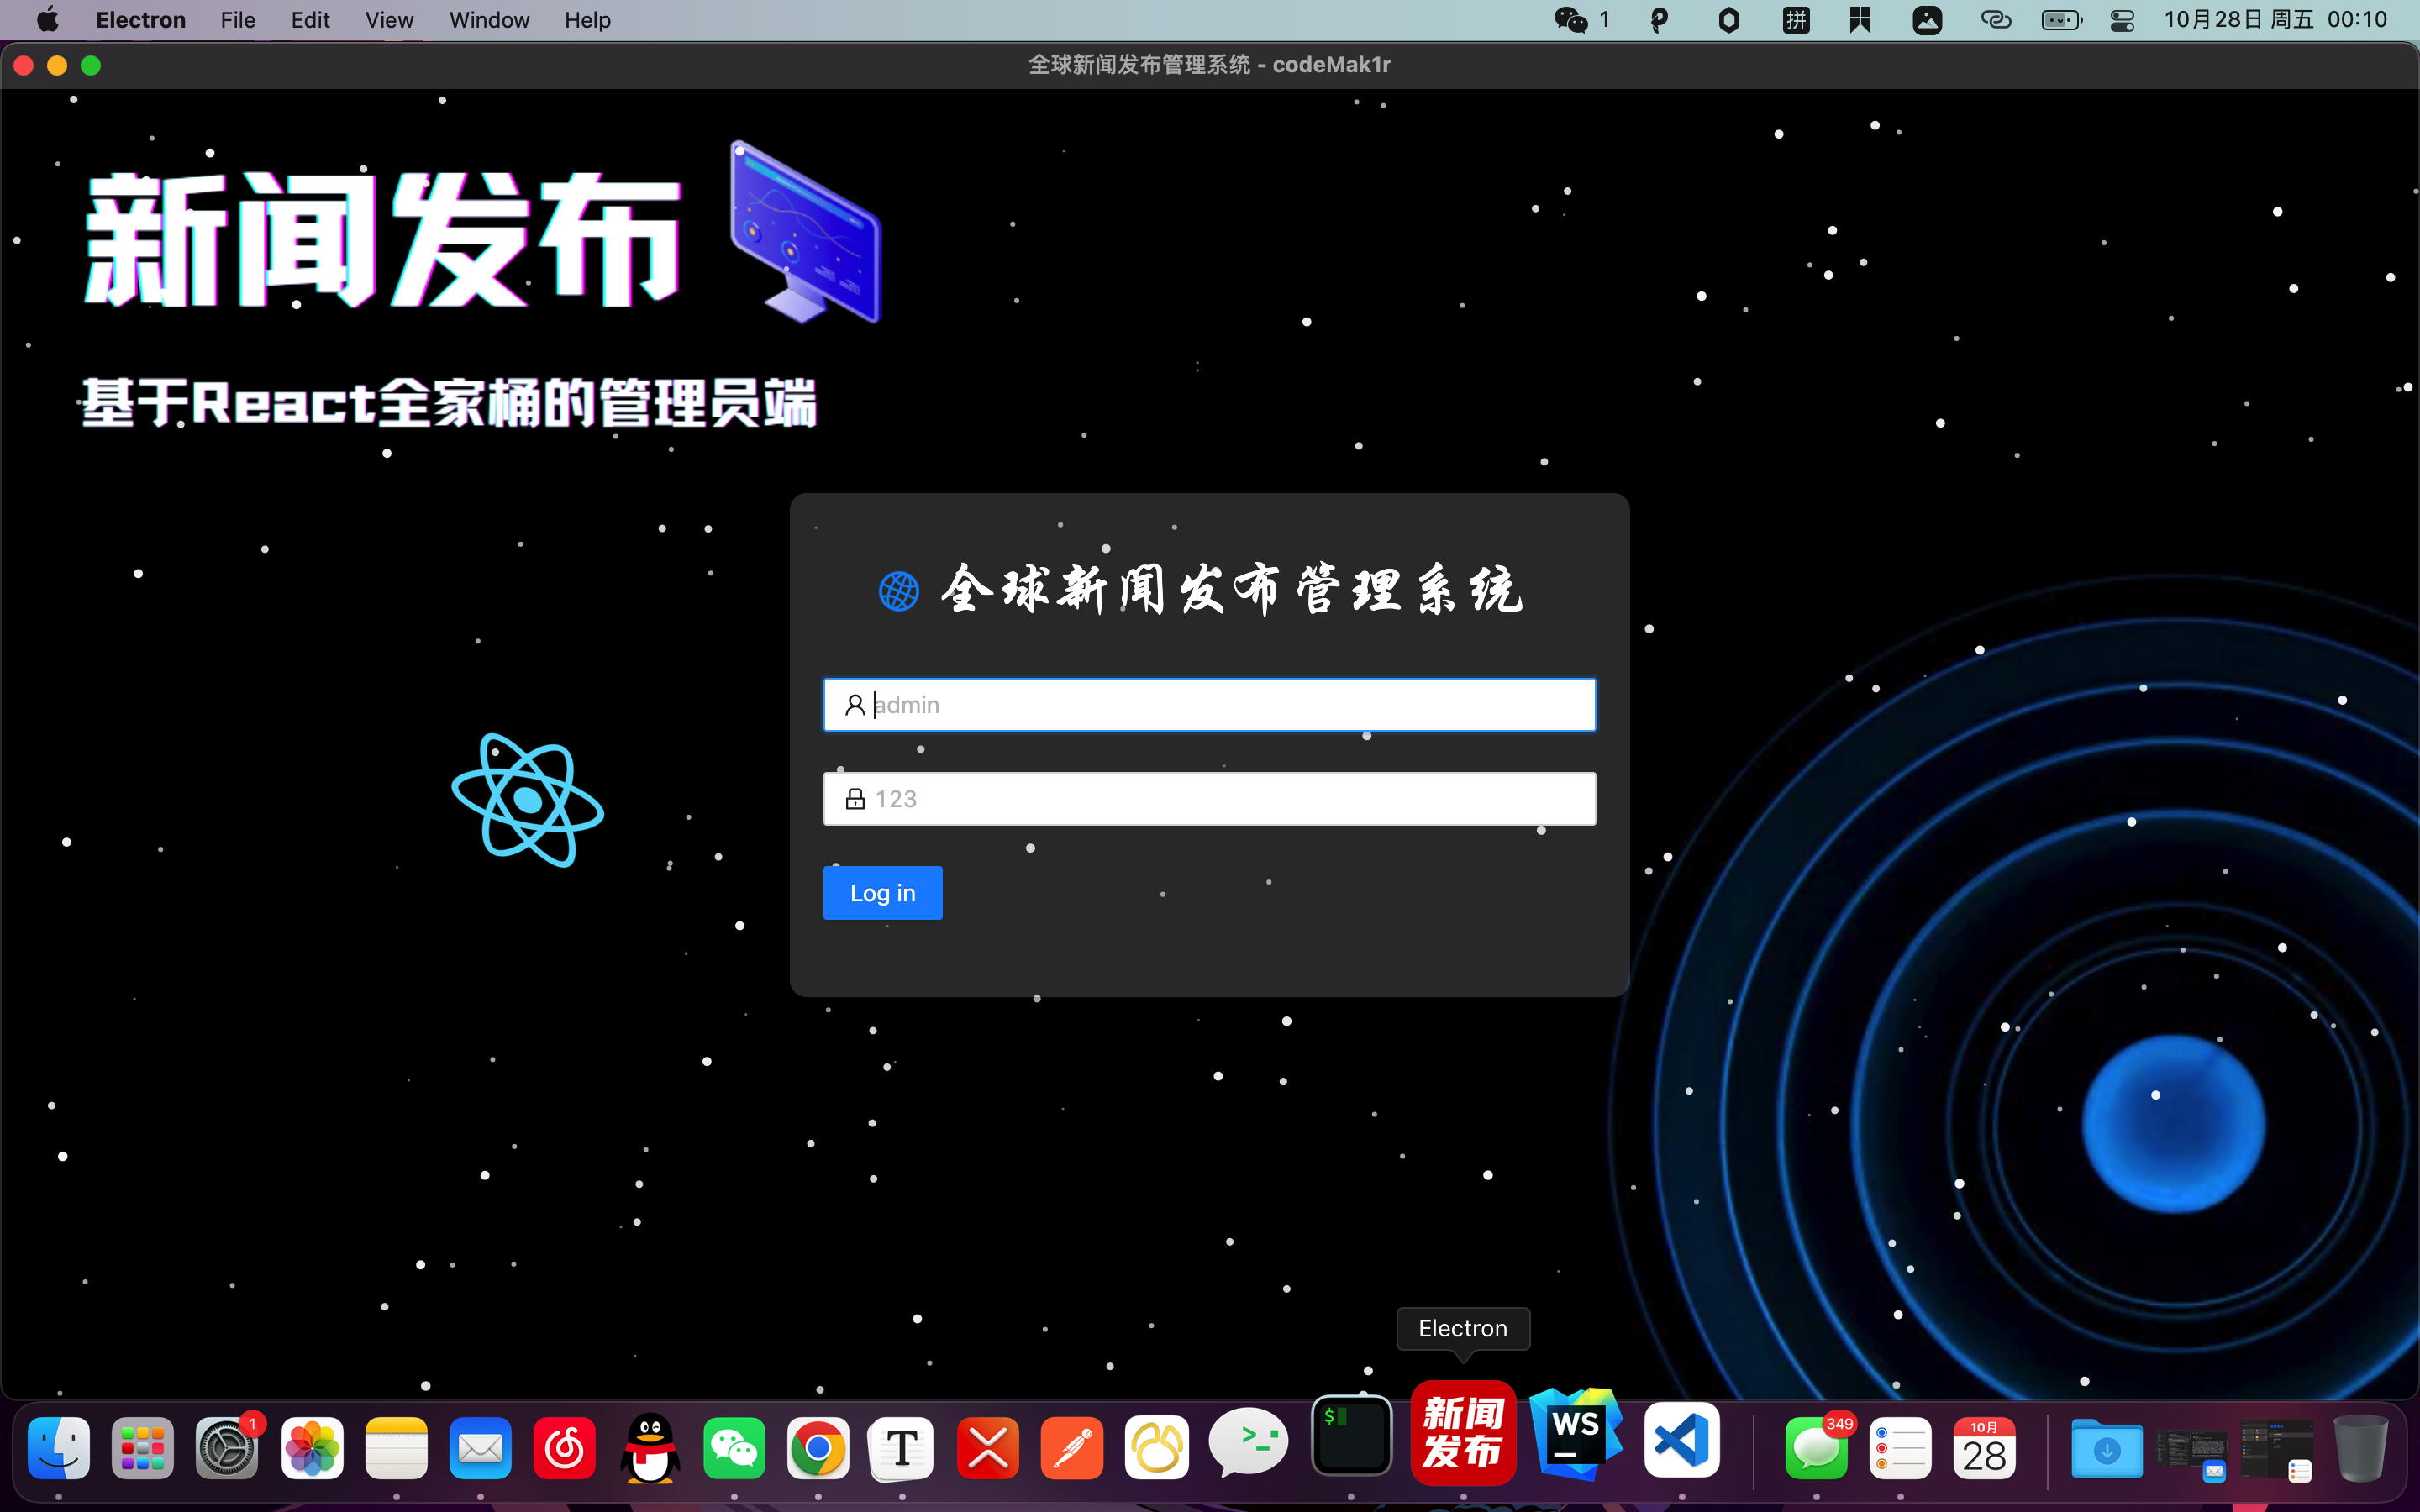Open Mail from the dock
Image resolution: width=2420 pixels, height=1512 pixels.
(x=480, y=1448)
